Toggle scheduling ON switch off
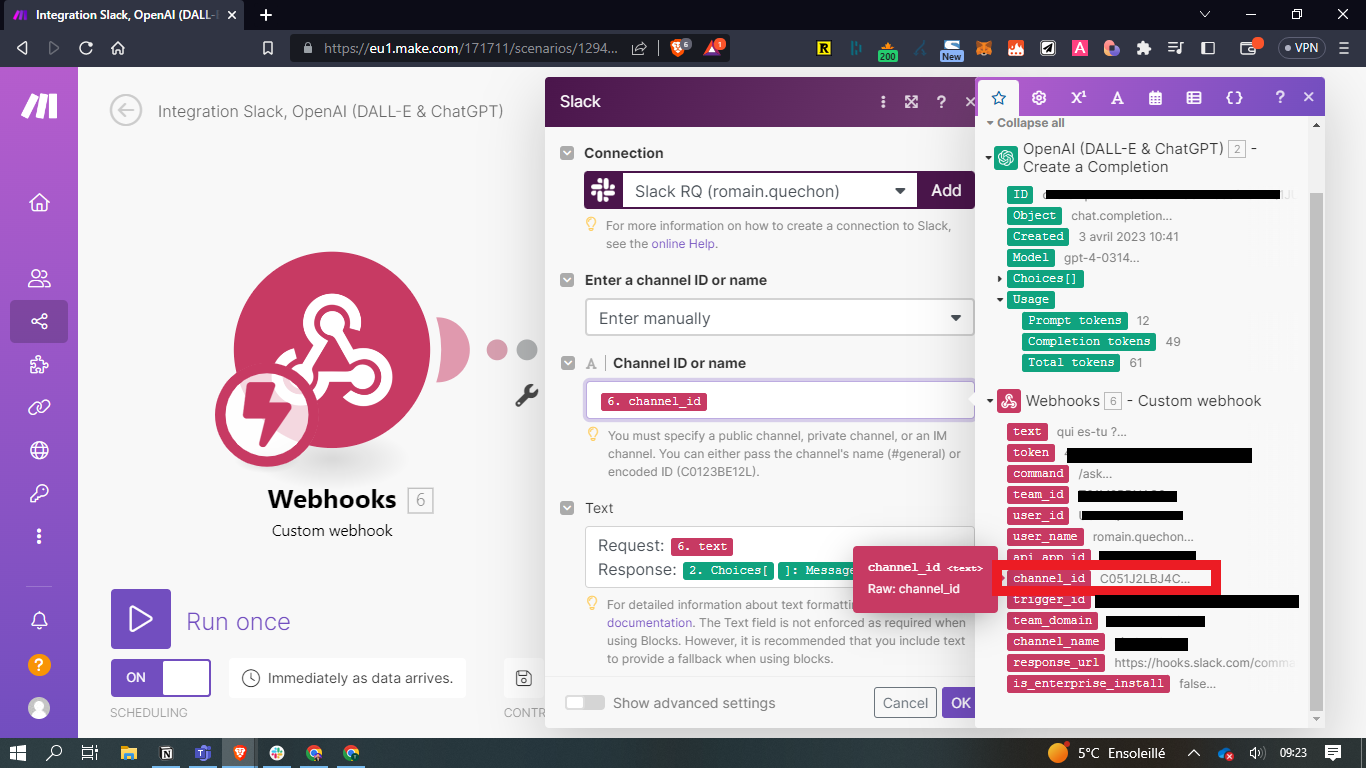1366x768 pixels. (x=160, y=678)
